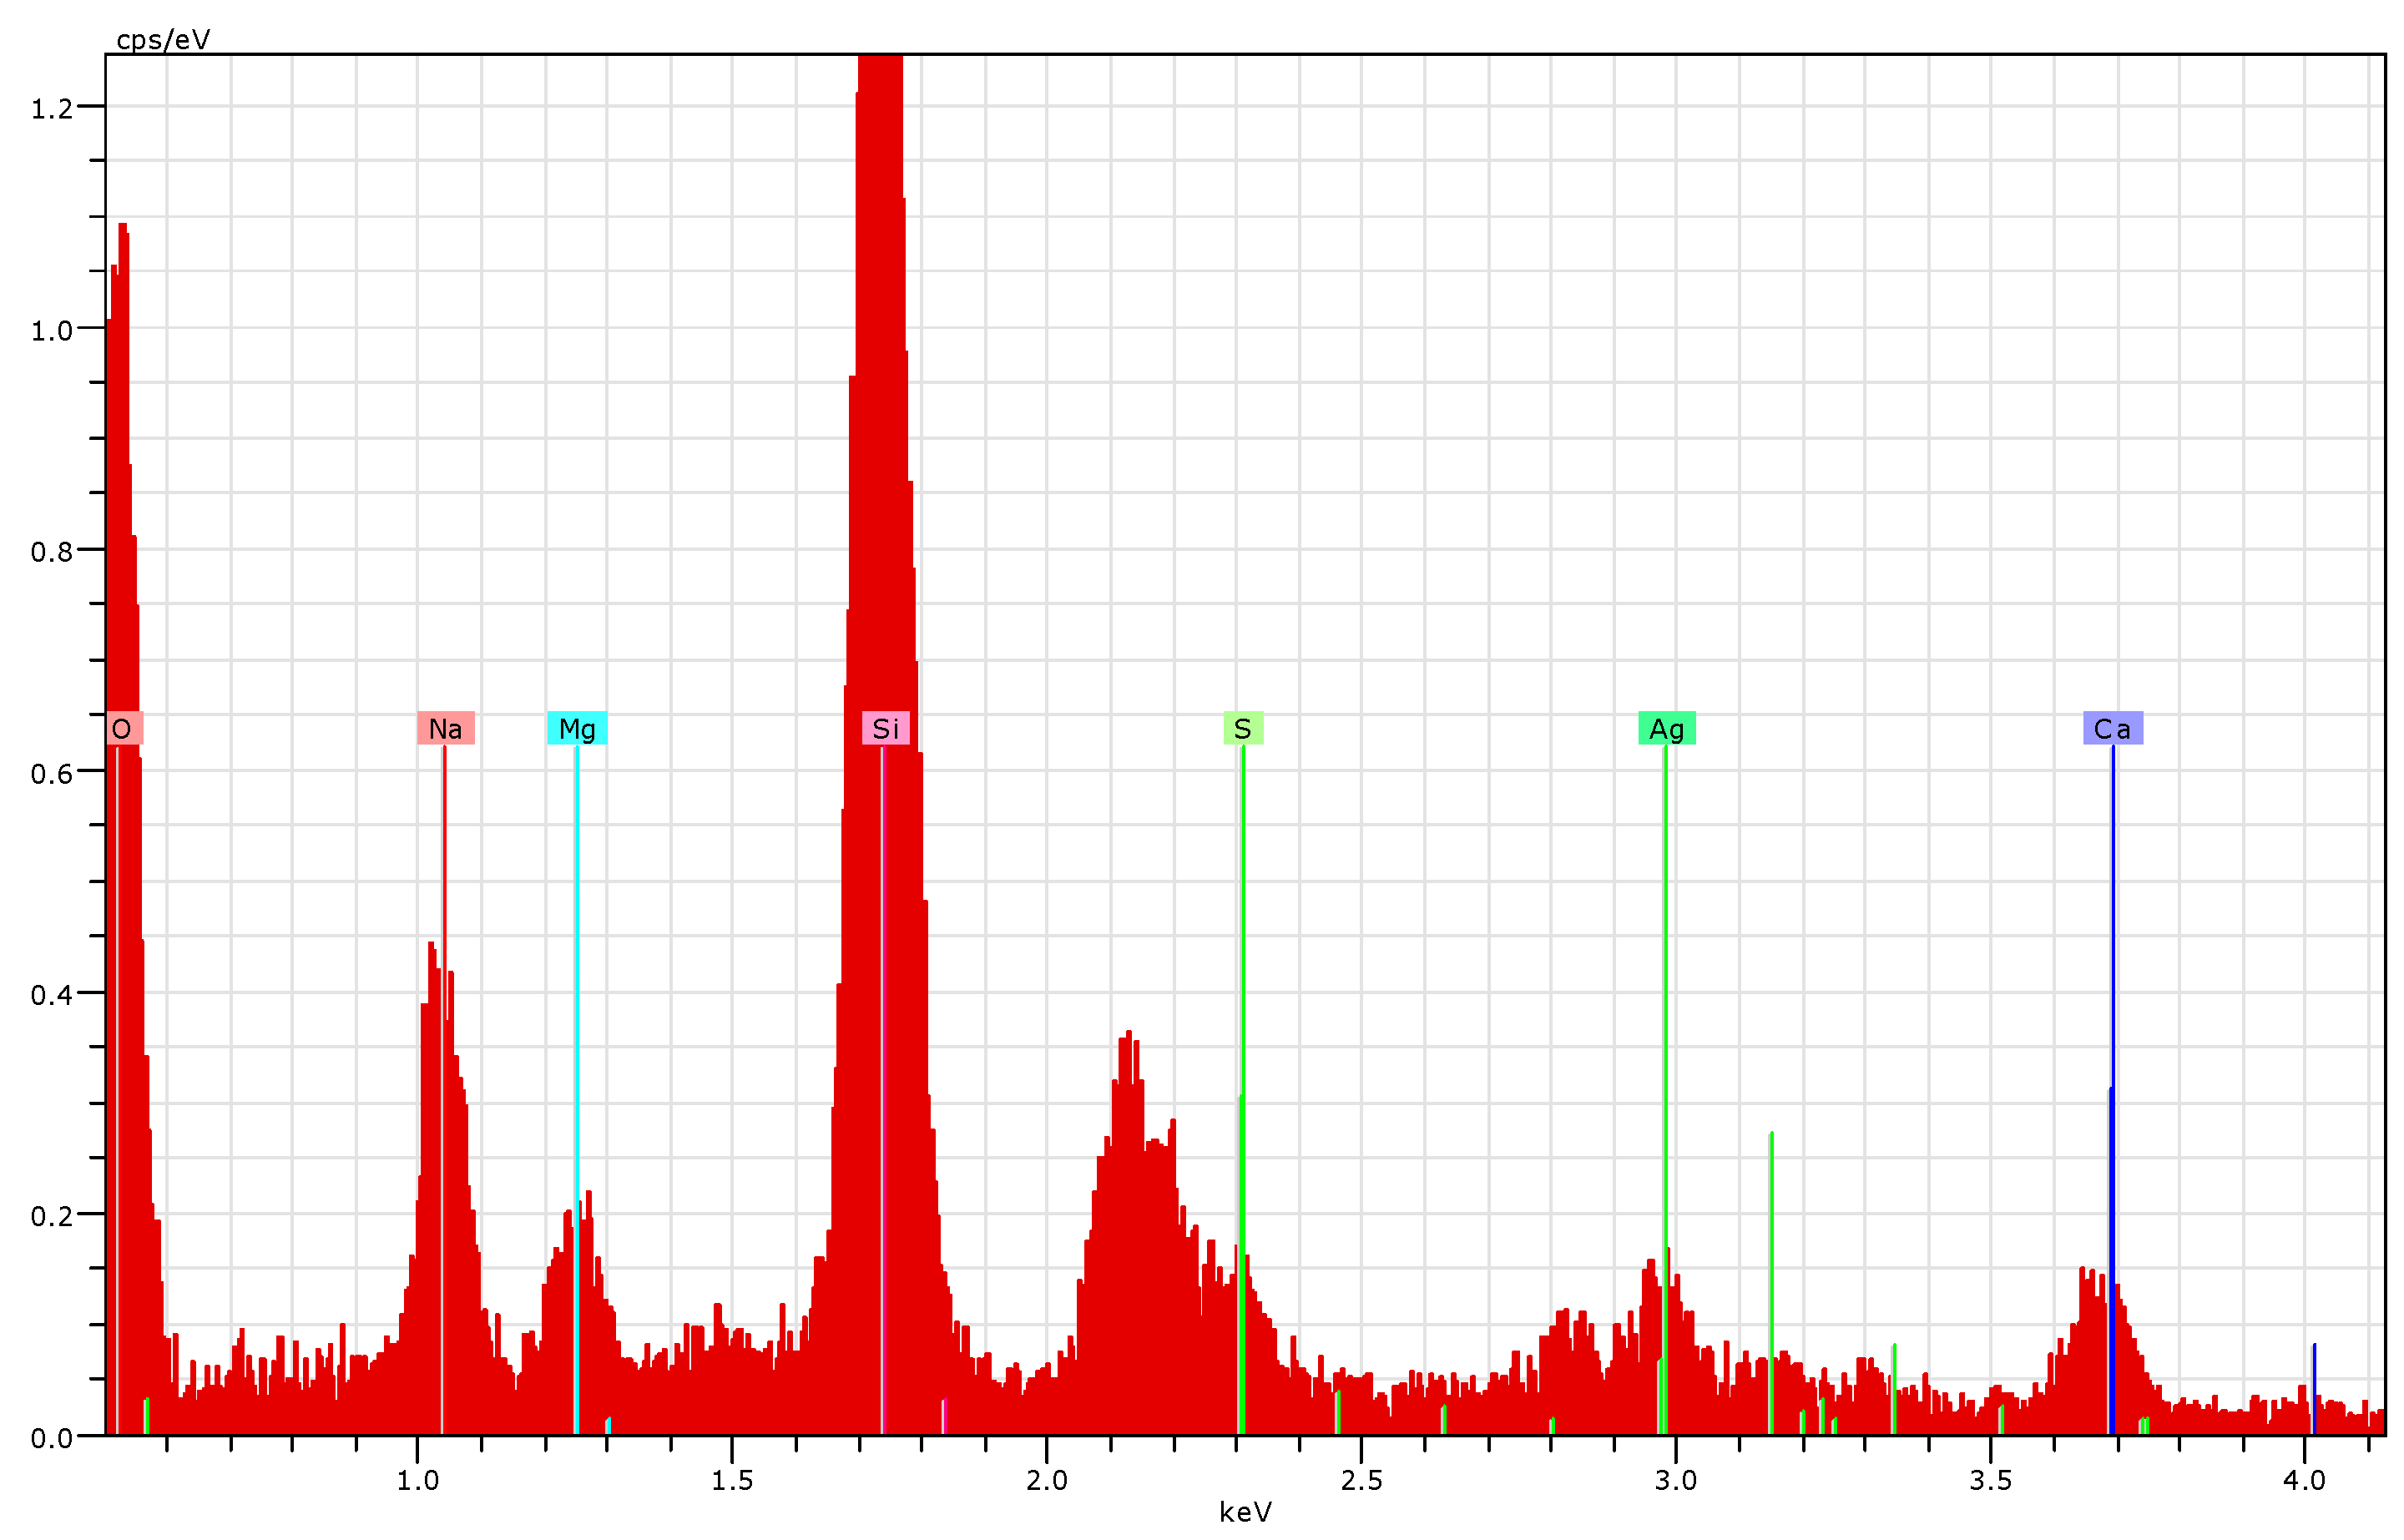Click the cps/eV y-axis title

point(163,40)
